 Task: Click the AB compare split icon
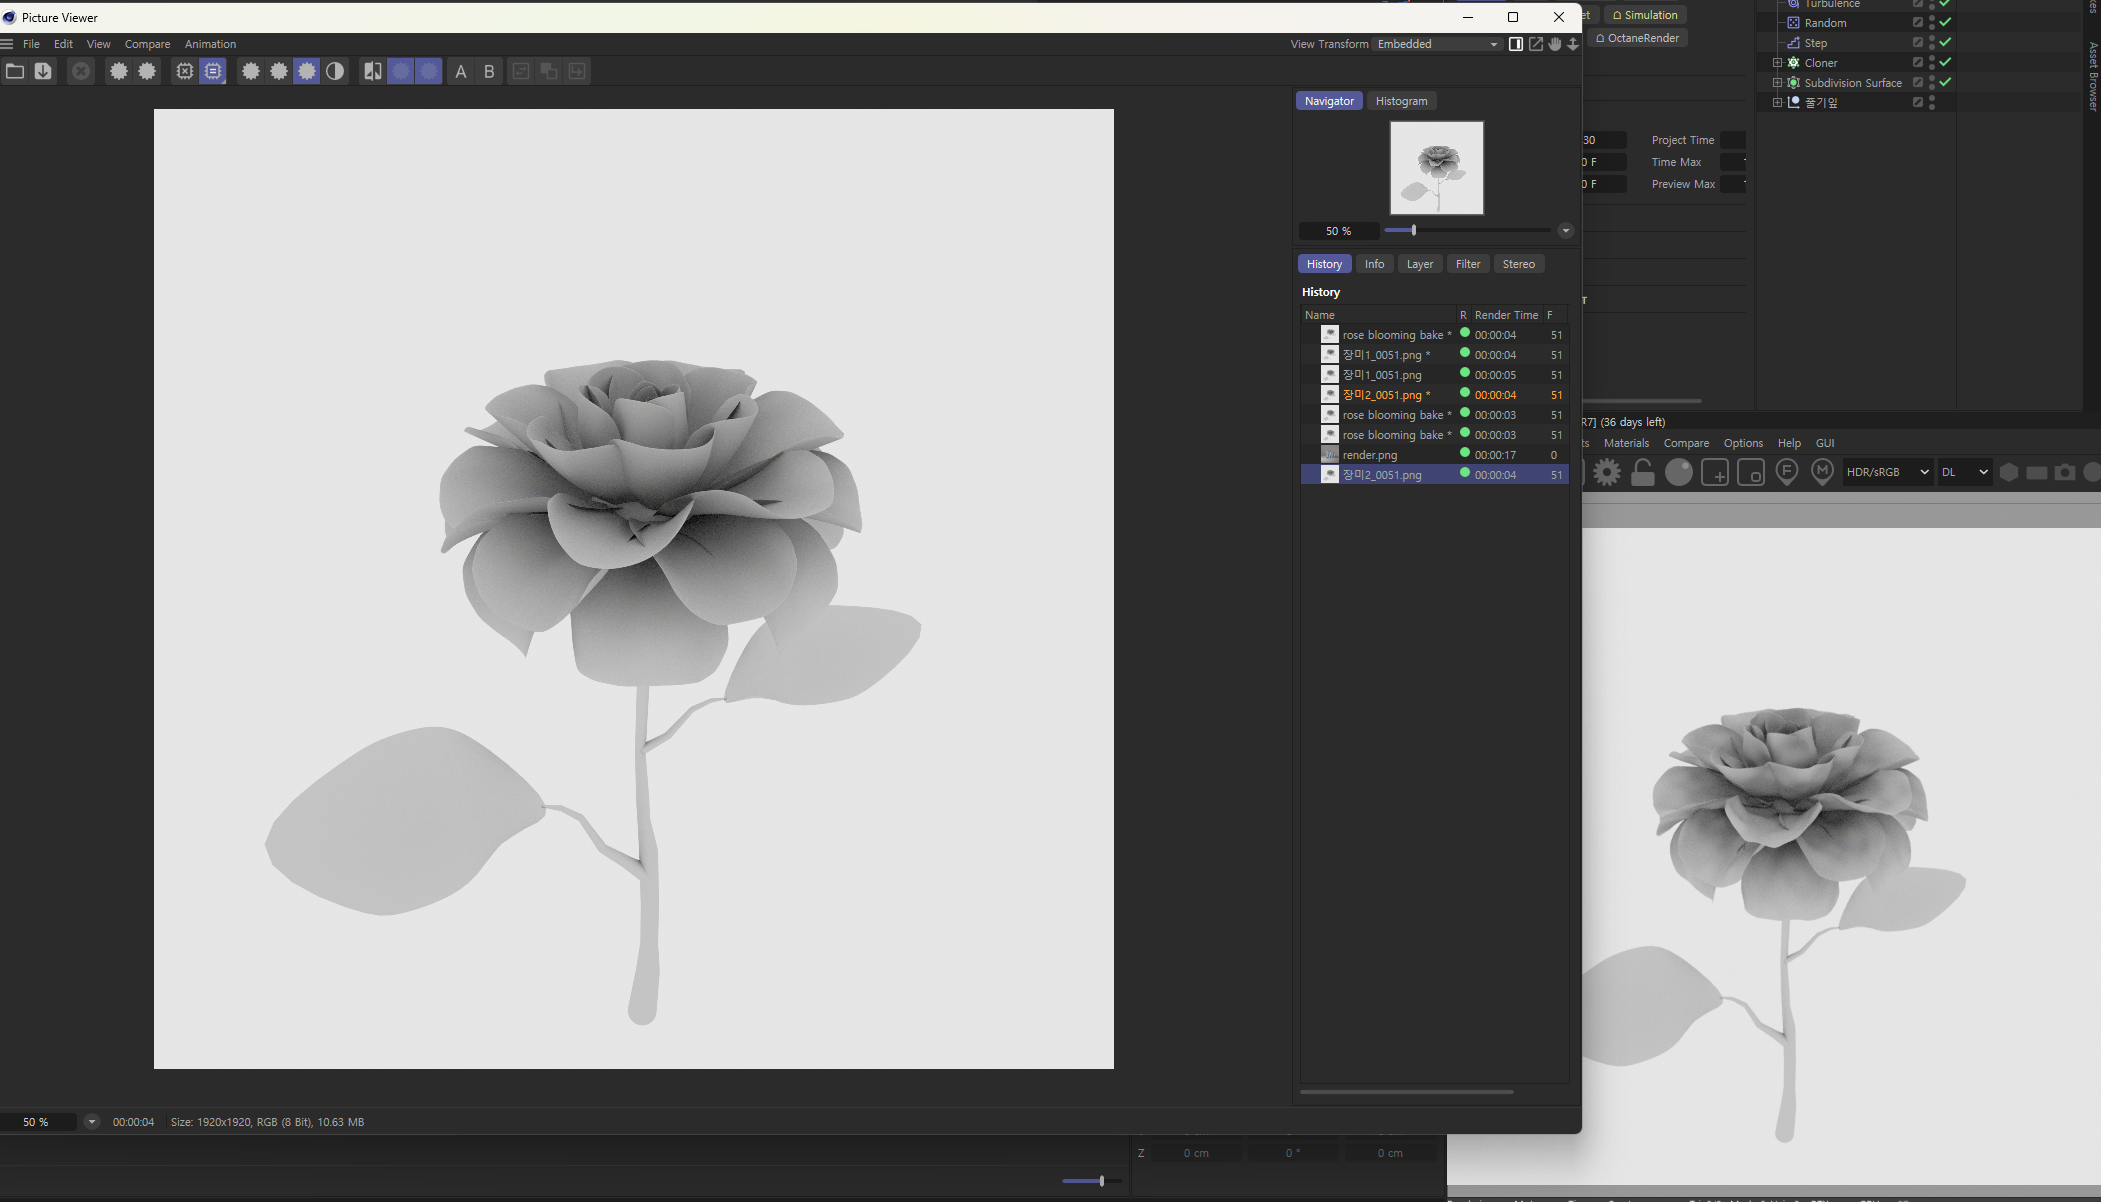click(373, 71)
